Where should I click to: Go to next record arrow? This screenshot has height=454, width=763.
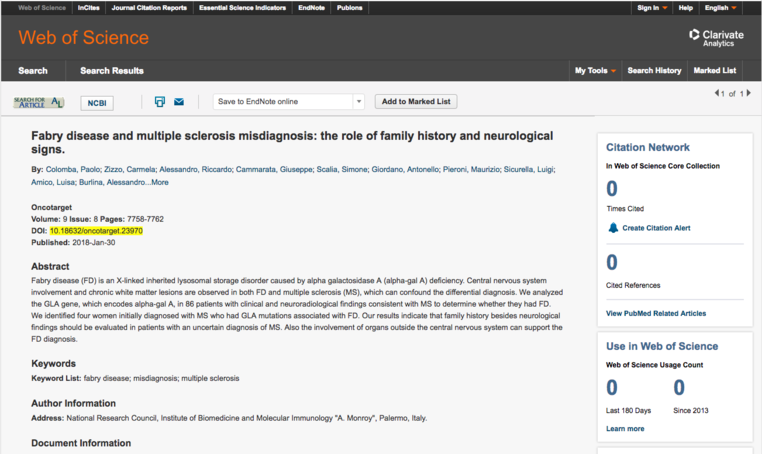coord(748,93)
